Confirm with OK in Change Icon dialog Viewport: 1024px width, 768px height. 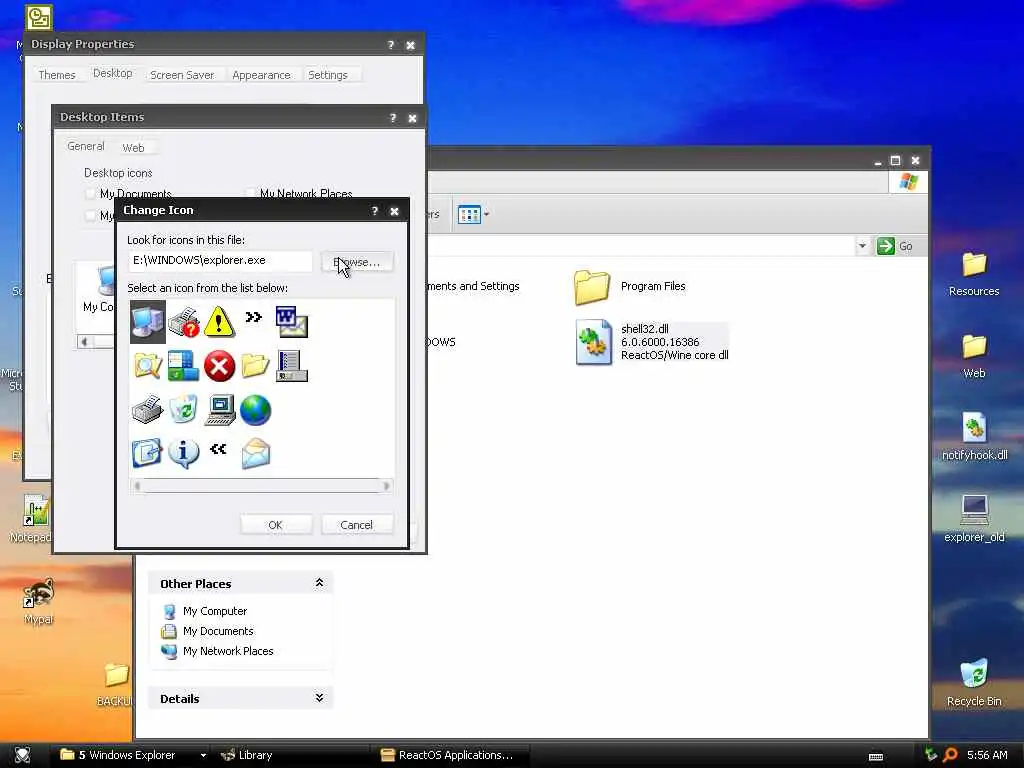click(x=276, y=525)
